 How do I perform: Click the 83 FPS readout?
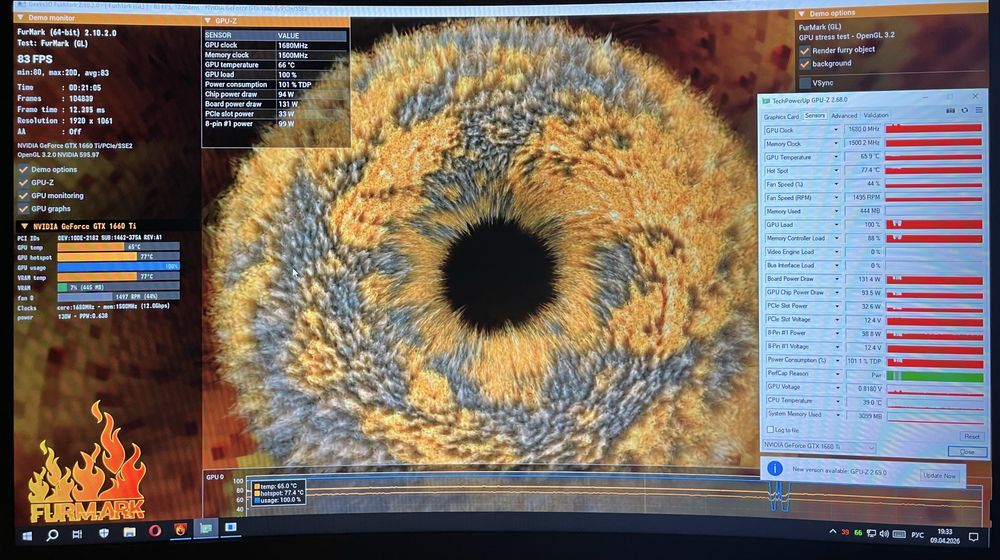coord(35,59)
